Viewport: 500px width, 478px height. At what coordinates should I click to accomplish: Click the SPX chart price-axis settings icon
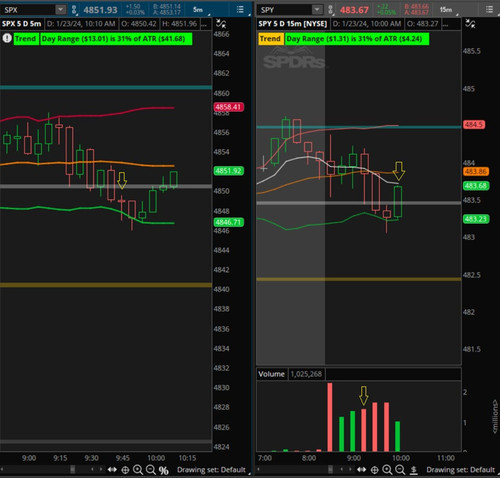tap(221, 24)
